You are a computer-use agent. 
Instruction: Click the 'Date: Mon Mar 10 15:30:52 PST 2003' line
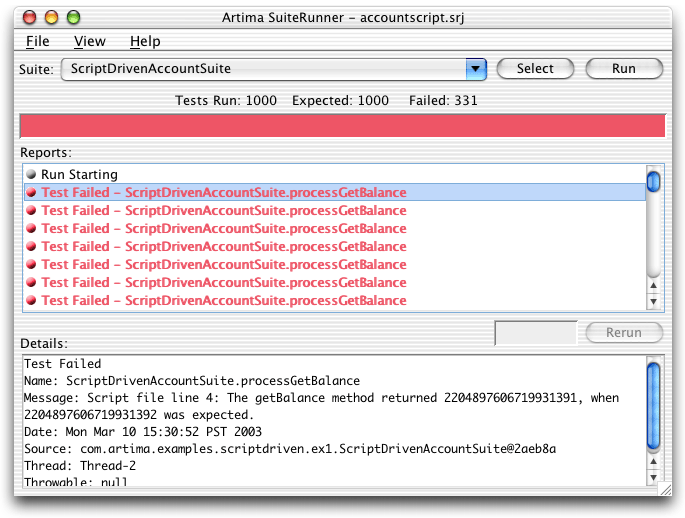[x=143, y=432]
